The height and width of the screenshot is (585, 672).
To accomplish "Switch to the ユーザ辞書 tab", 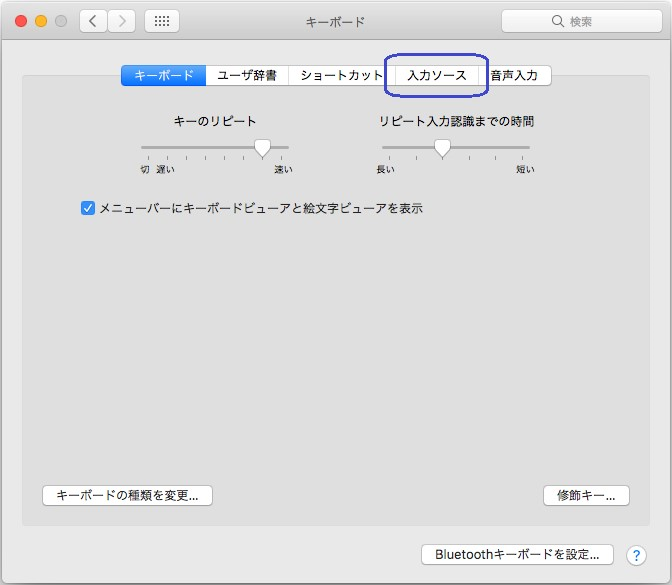I will 247,76.
